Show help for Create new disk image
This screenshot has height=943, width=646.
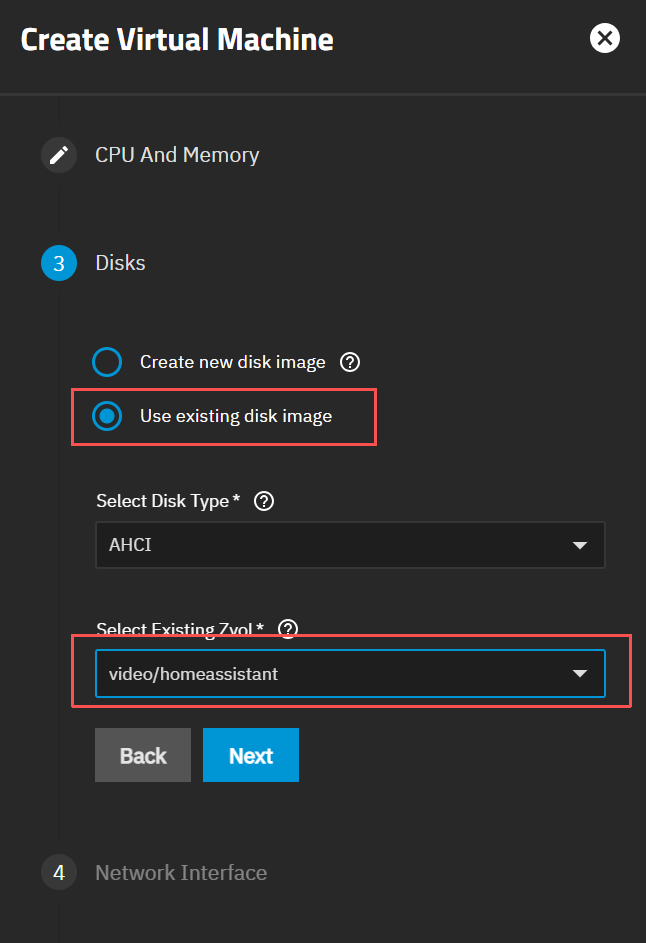click(350, 362)
